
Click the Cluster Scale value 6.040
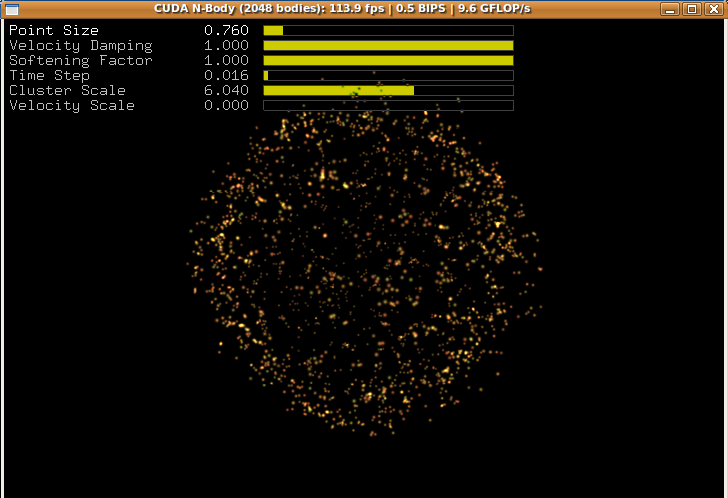point(226,91)
